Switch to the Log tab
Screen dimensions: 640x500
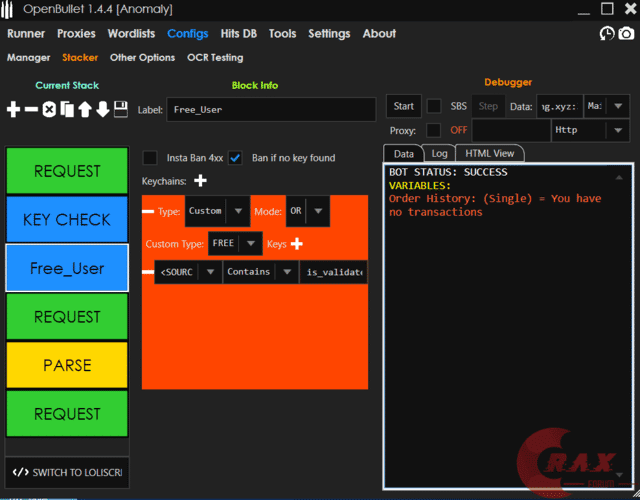(x=439, y=153)
